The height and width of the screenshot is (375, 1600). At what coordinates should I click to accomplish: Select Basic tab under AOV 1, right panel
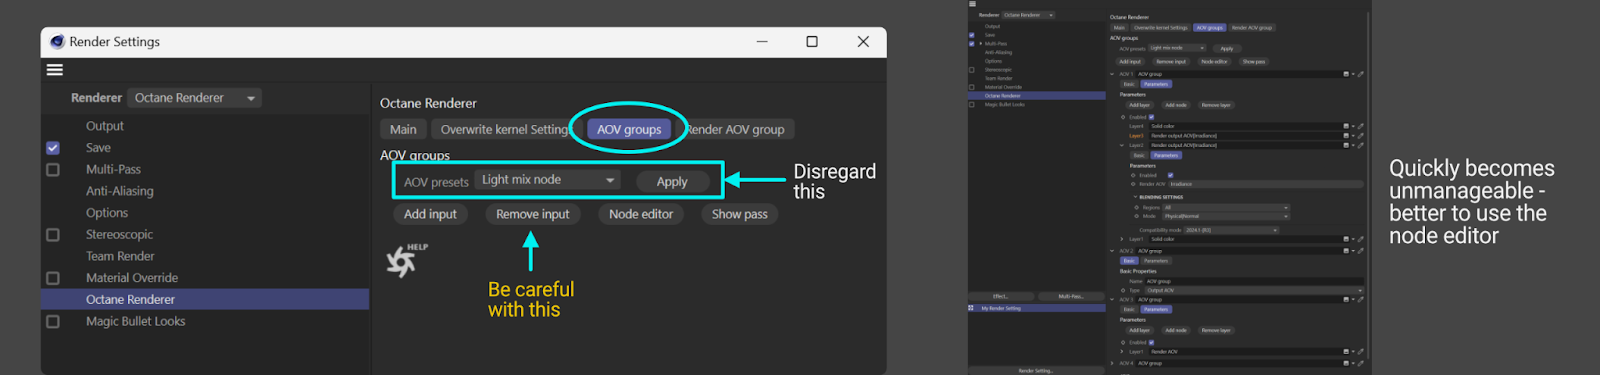(x=1129, y=84)
